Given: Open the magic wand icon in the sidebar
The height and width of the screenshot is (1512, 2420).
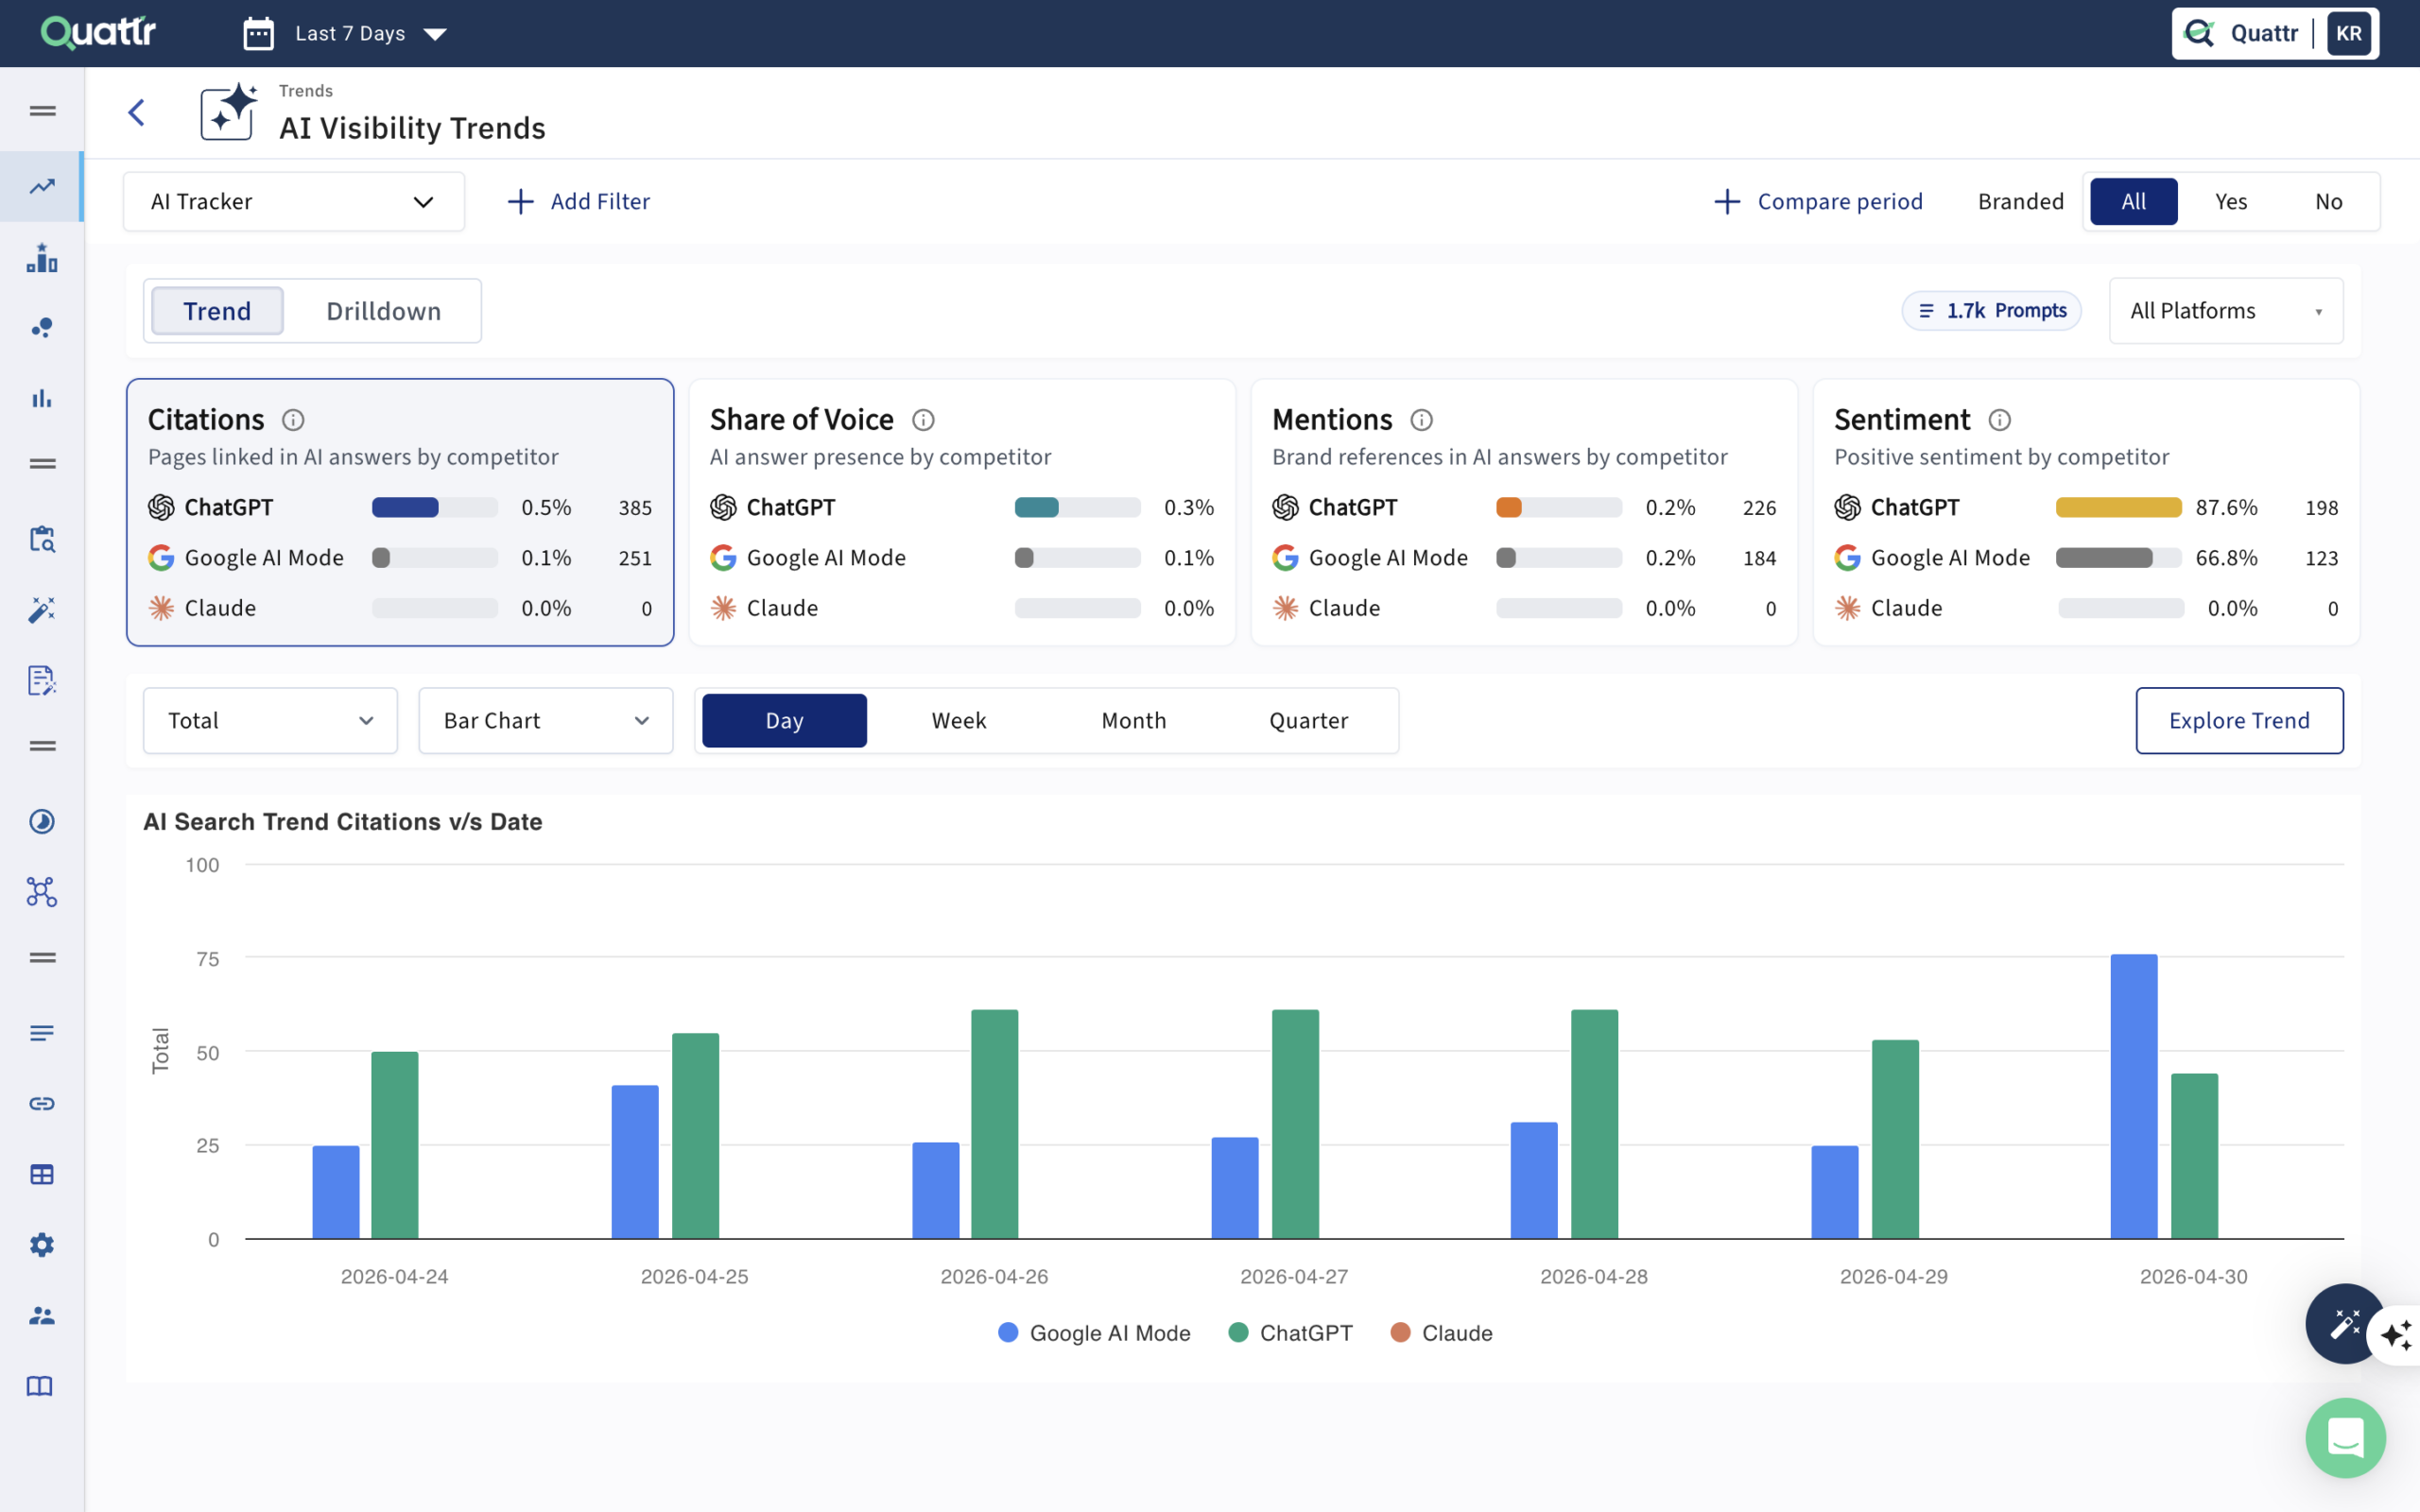Looking at the screenshot, I should coord(41,609).
